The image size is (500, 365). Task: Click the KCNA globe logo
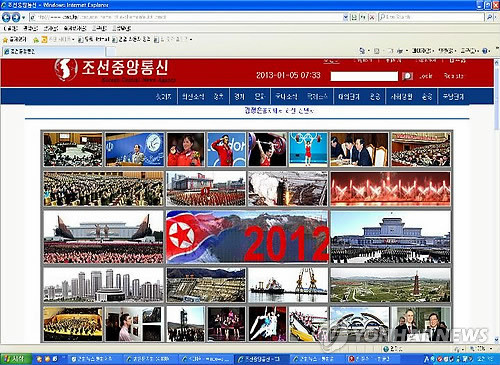[x=66, y=70]
